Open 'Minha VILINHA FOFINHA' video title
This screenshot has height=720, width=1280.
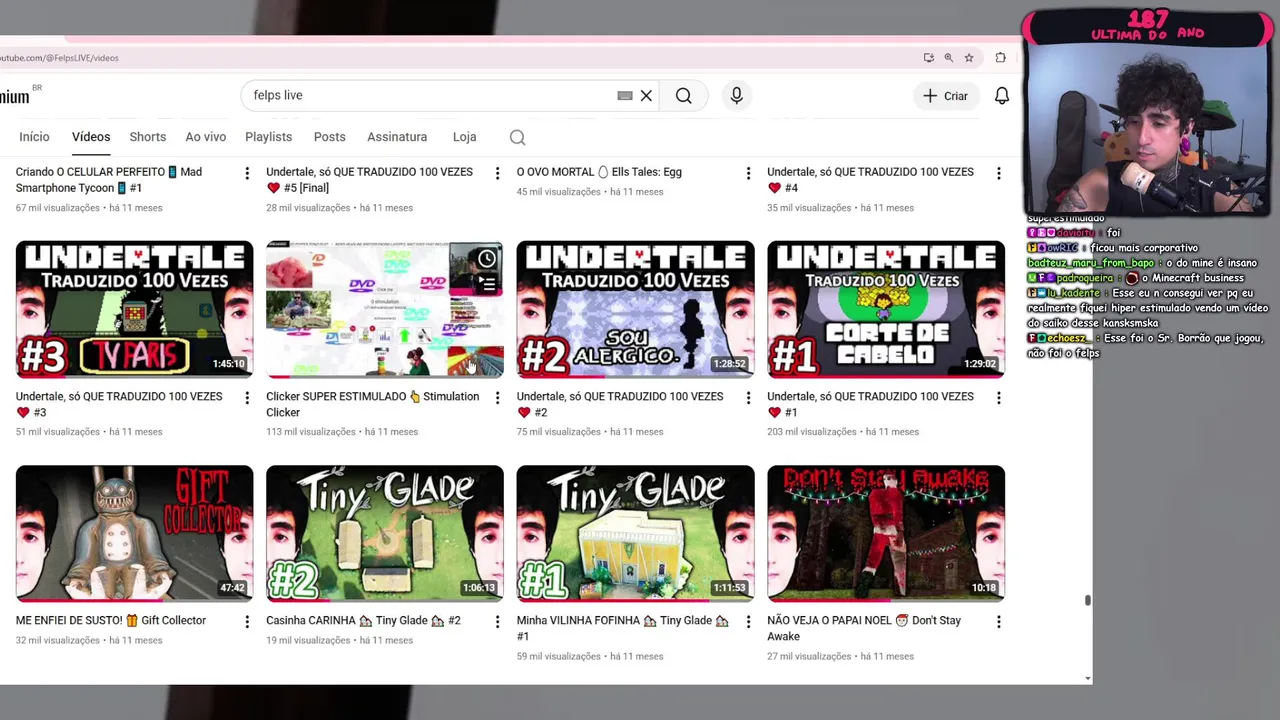622,628
